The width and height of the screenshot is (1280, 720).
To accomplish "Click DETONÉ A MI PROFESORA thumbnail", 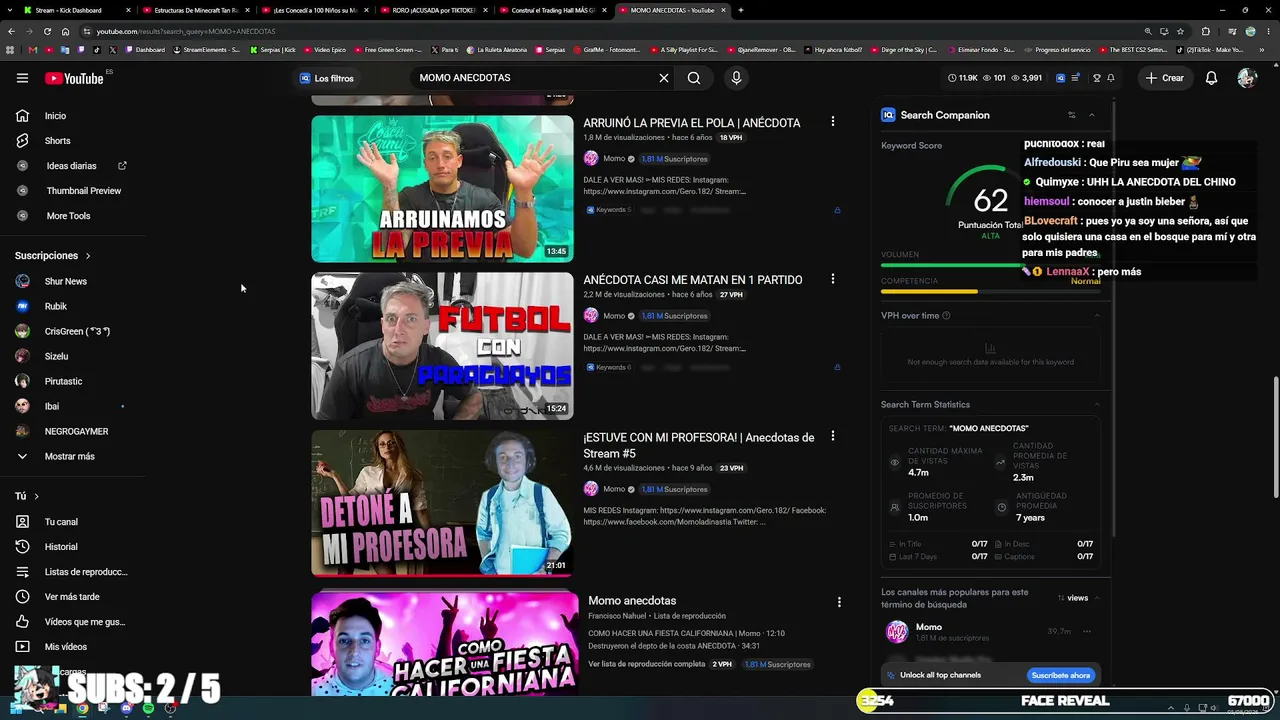I will 442,503.
